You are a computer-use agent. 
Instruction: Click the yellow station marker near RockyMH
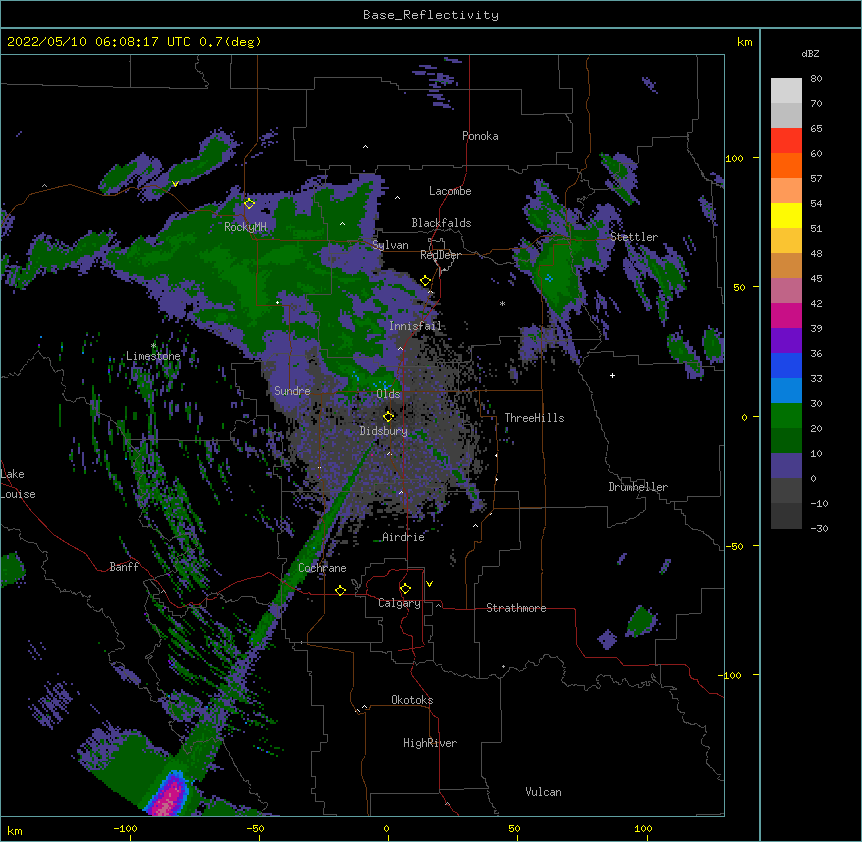[249, 203]
